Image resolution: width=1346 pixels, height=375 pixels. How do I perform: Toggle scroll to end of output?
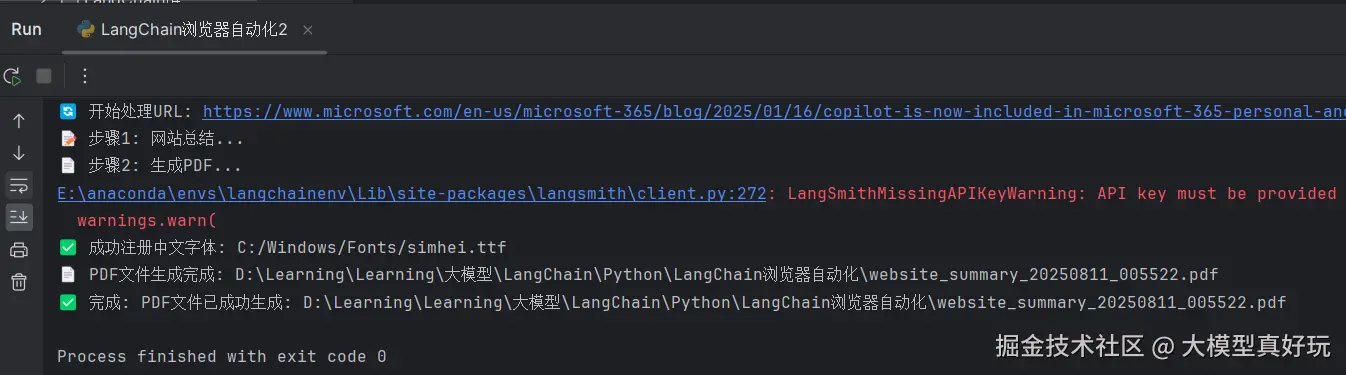pos(19,217)
